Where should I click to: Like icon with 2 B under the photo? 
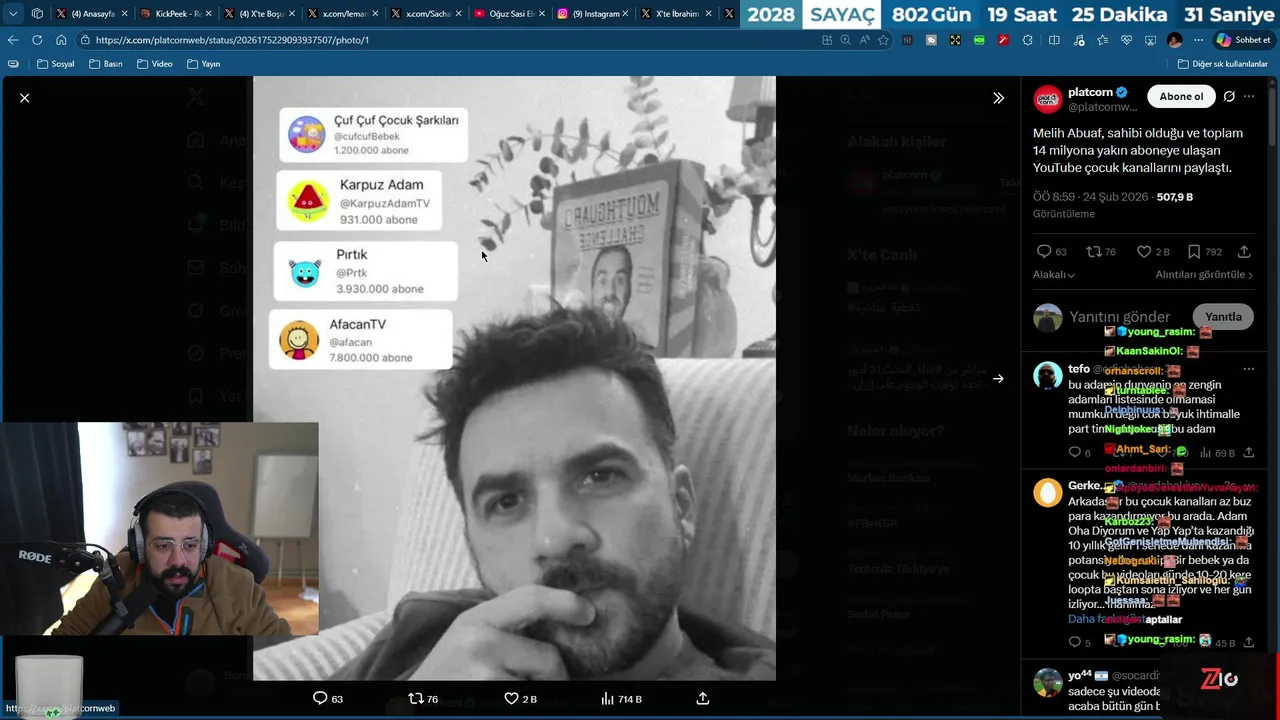point(511,698)
